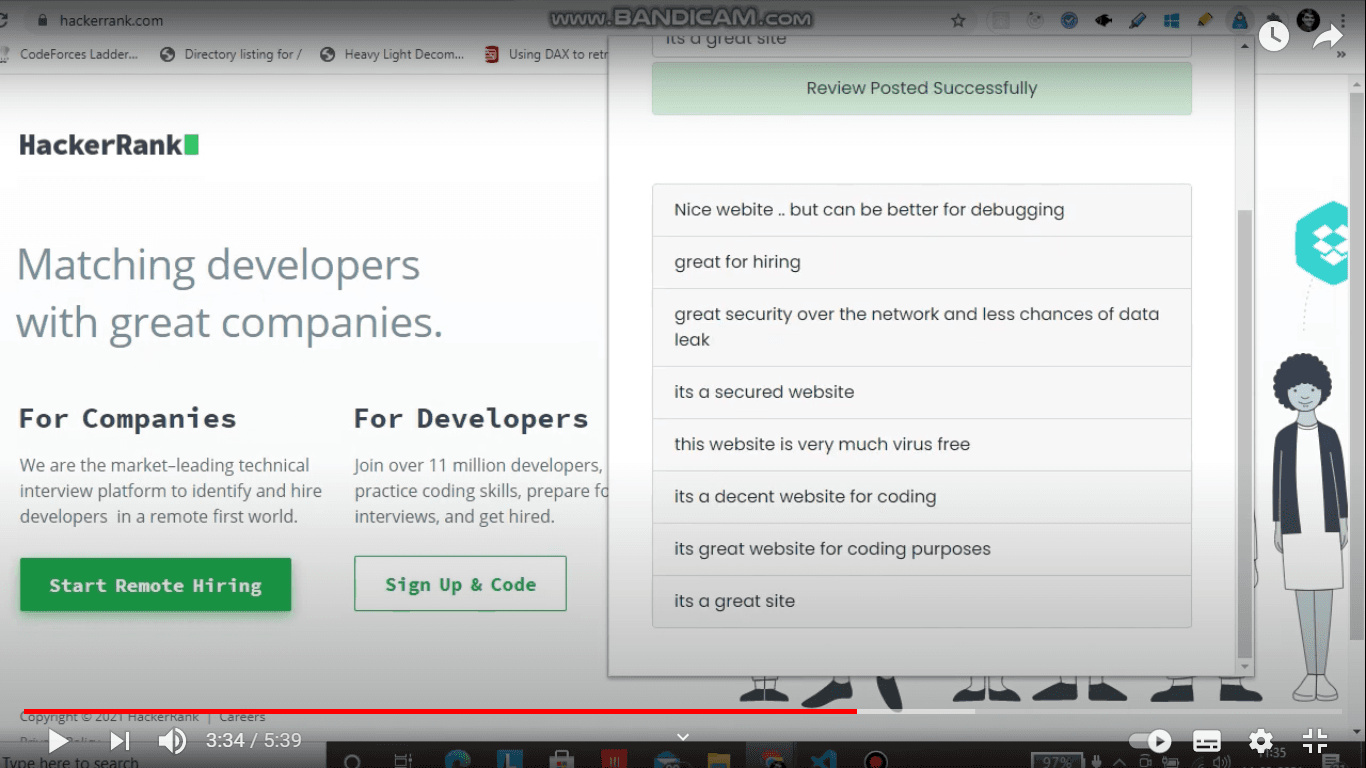Click popup scrollbar up arrow
Viewport: 1366px width, 768px height.
pyautogui.click(x=1244, y=46)
